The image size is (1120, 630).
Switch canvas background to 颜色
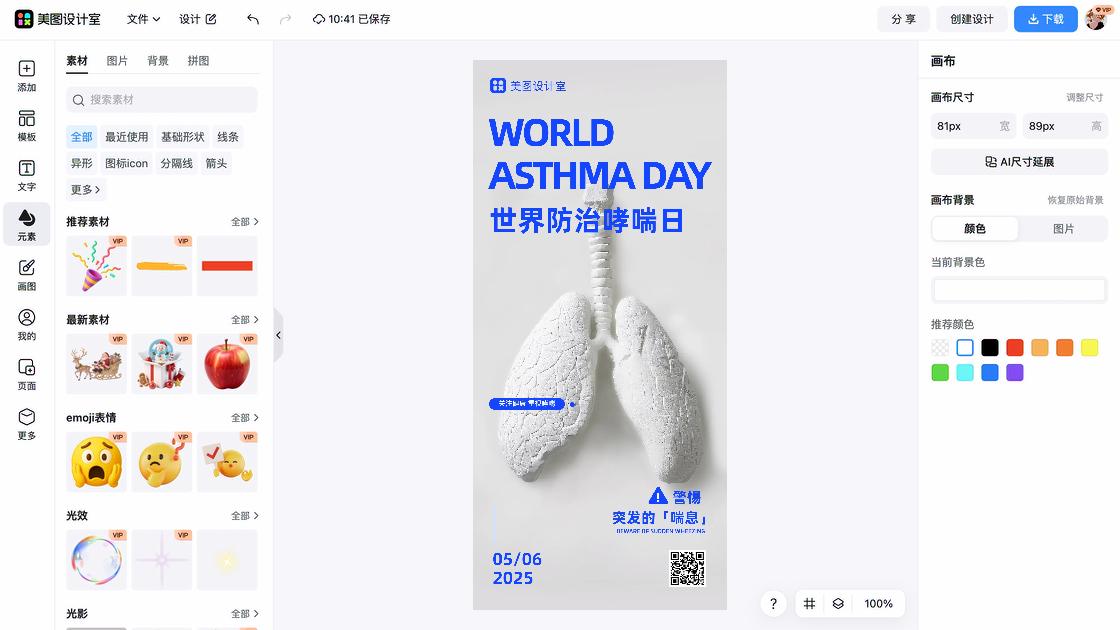coord(975,229)
